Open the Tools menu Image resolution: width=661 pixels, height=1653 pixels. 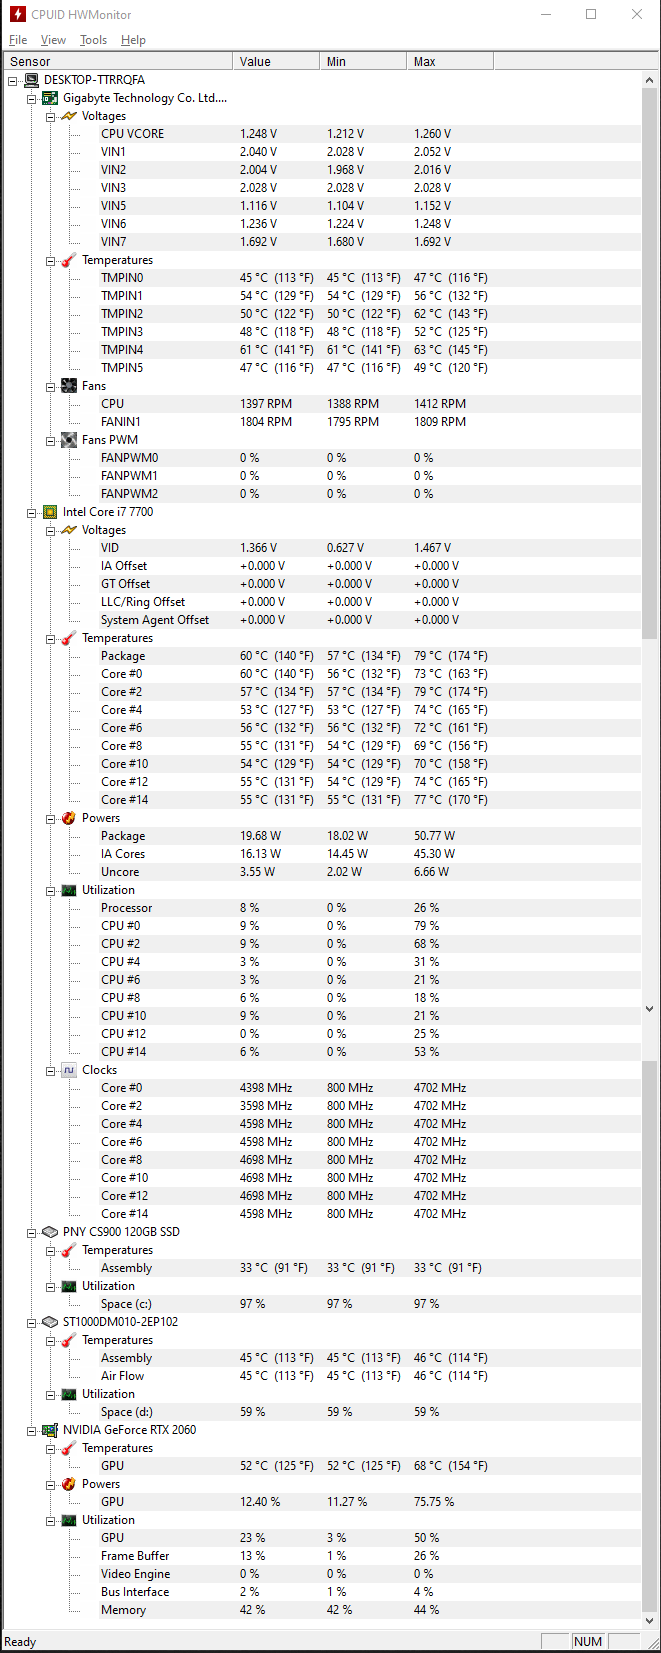(93, 40)
